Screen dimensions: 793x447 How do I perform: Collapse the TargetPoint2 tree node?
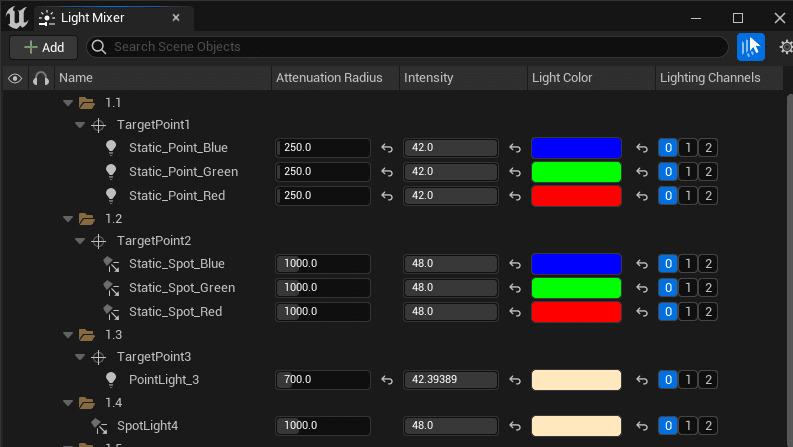pos(80,241)
